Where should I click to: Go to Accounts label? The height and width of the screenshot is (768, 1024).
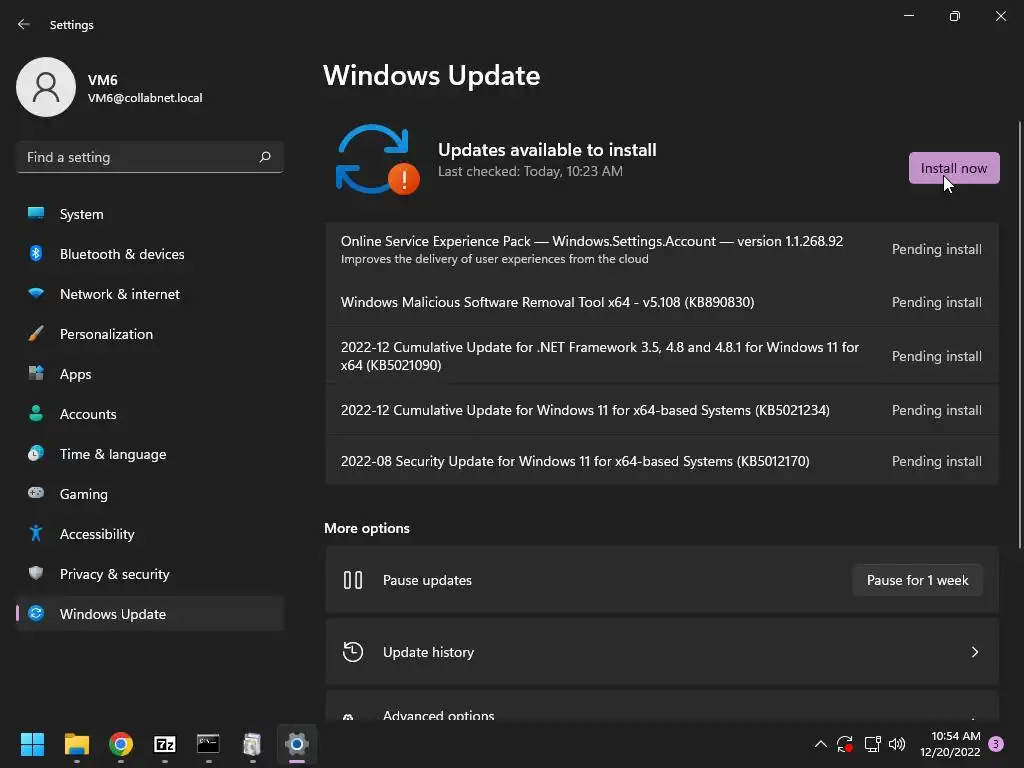click(88, 414)
